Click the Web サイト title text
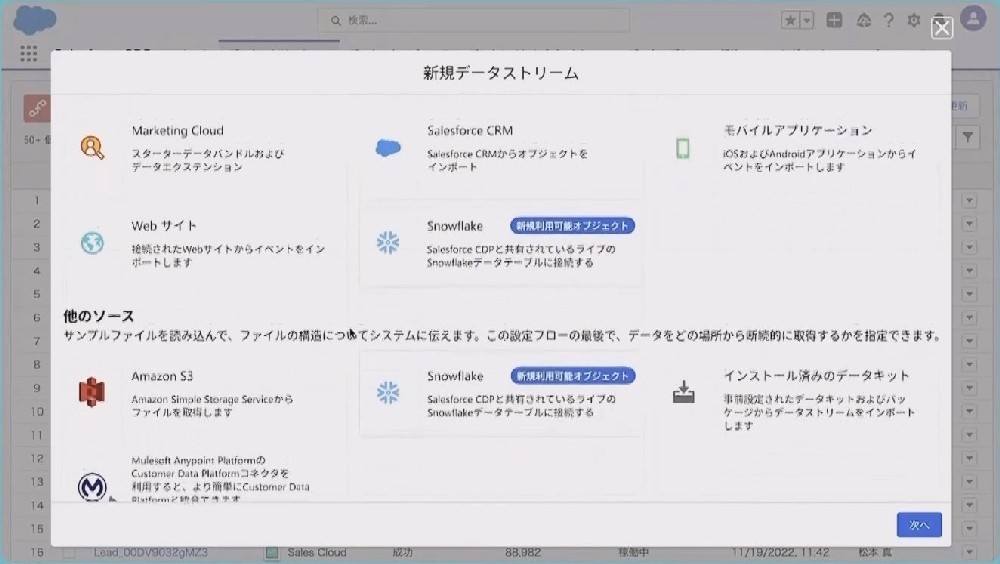The image size is (1000, 564). [164, 226]
